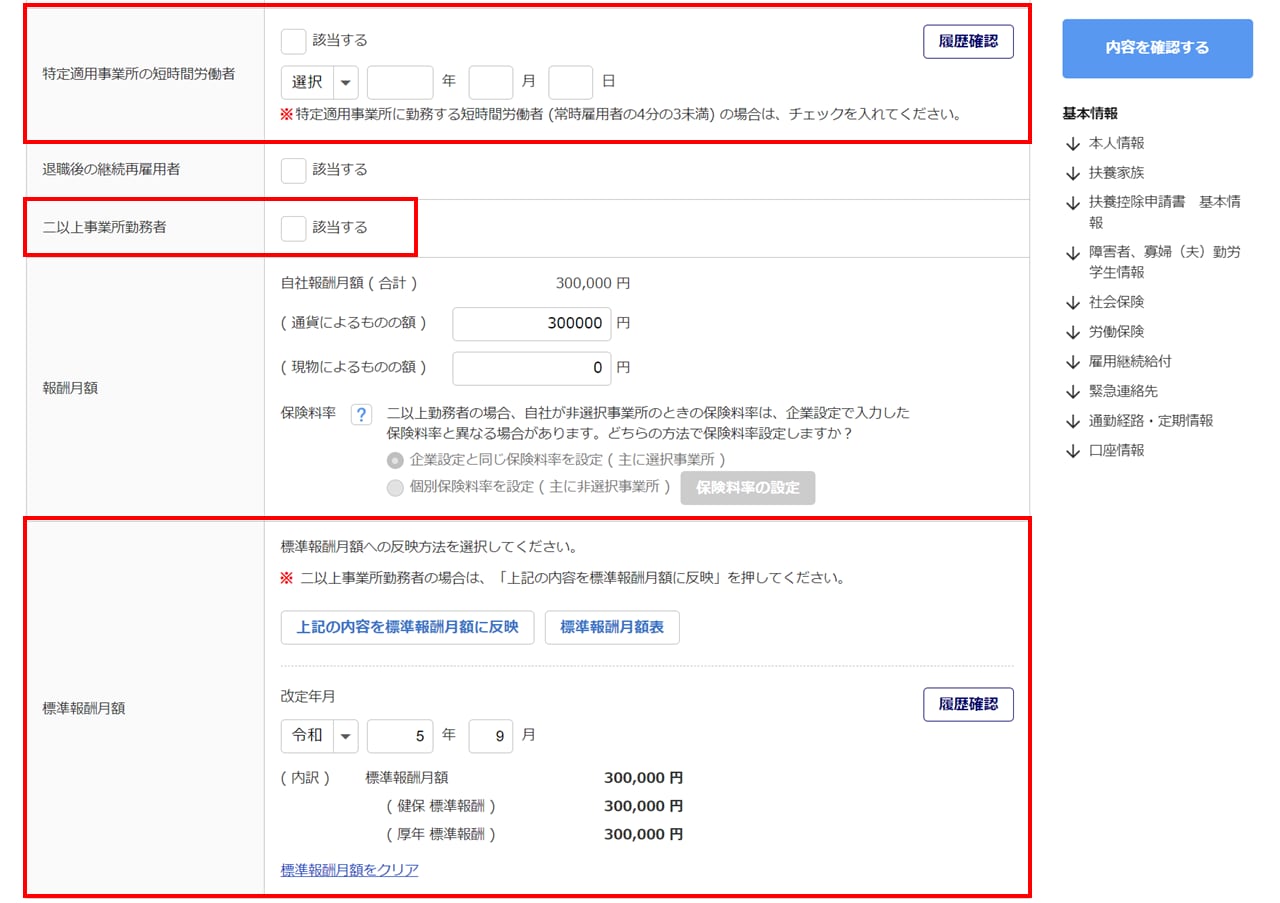The image size is (1280, 903).
Task: Click the 通貨によるものの額 field showing 300000
Action: (x=532, y=324)
